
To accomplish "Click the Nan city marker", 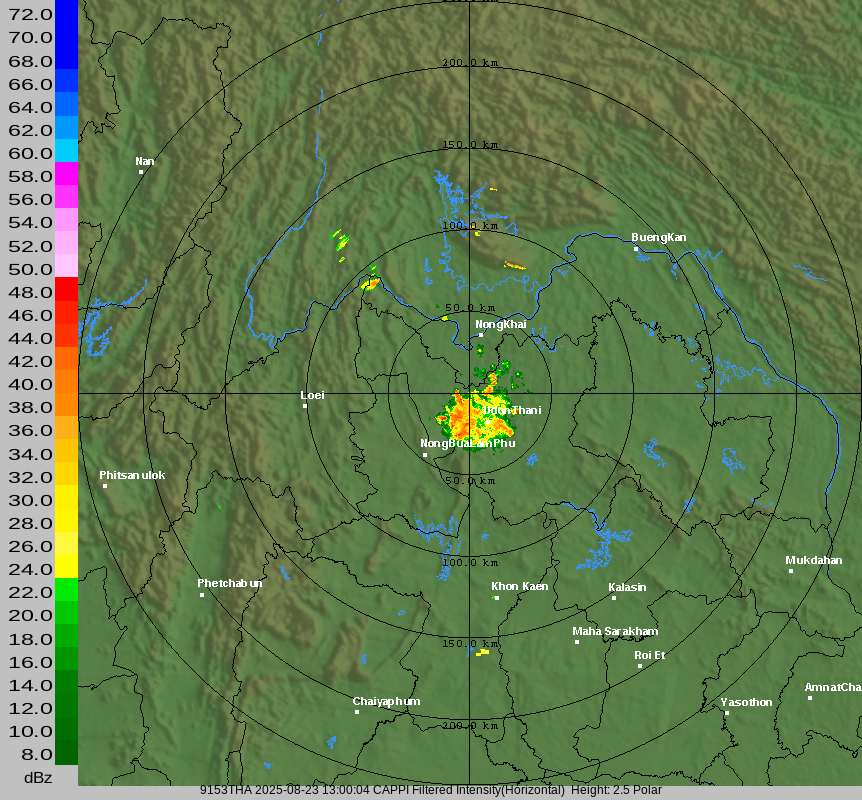I will click(141, 172).
